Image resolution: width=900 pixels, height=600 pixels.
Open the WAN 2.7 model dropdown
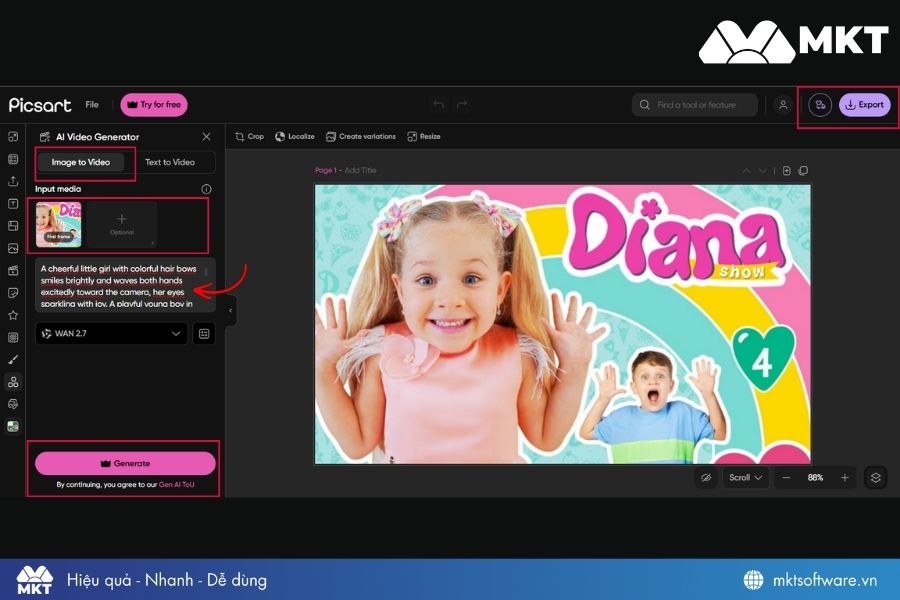tap(110, 333)
